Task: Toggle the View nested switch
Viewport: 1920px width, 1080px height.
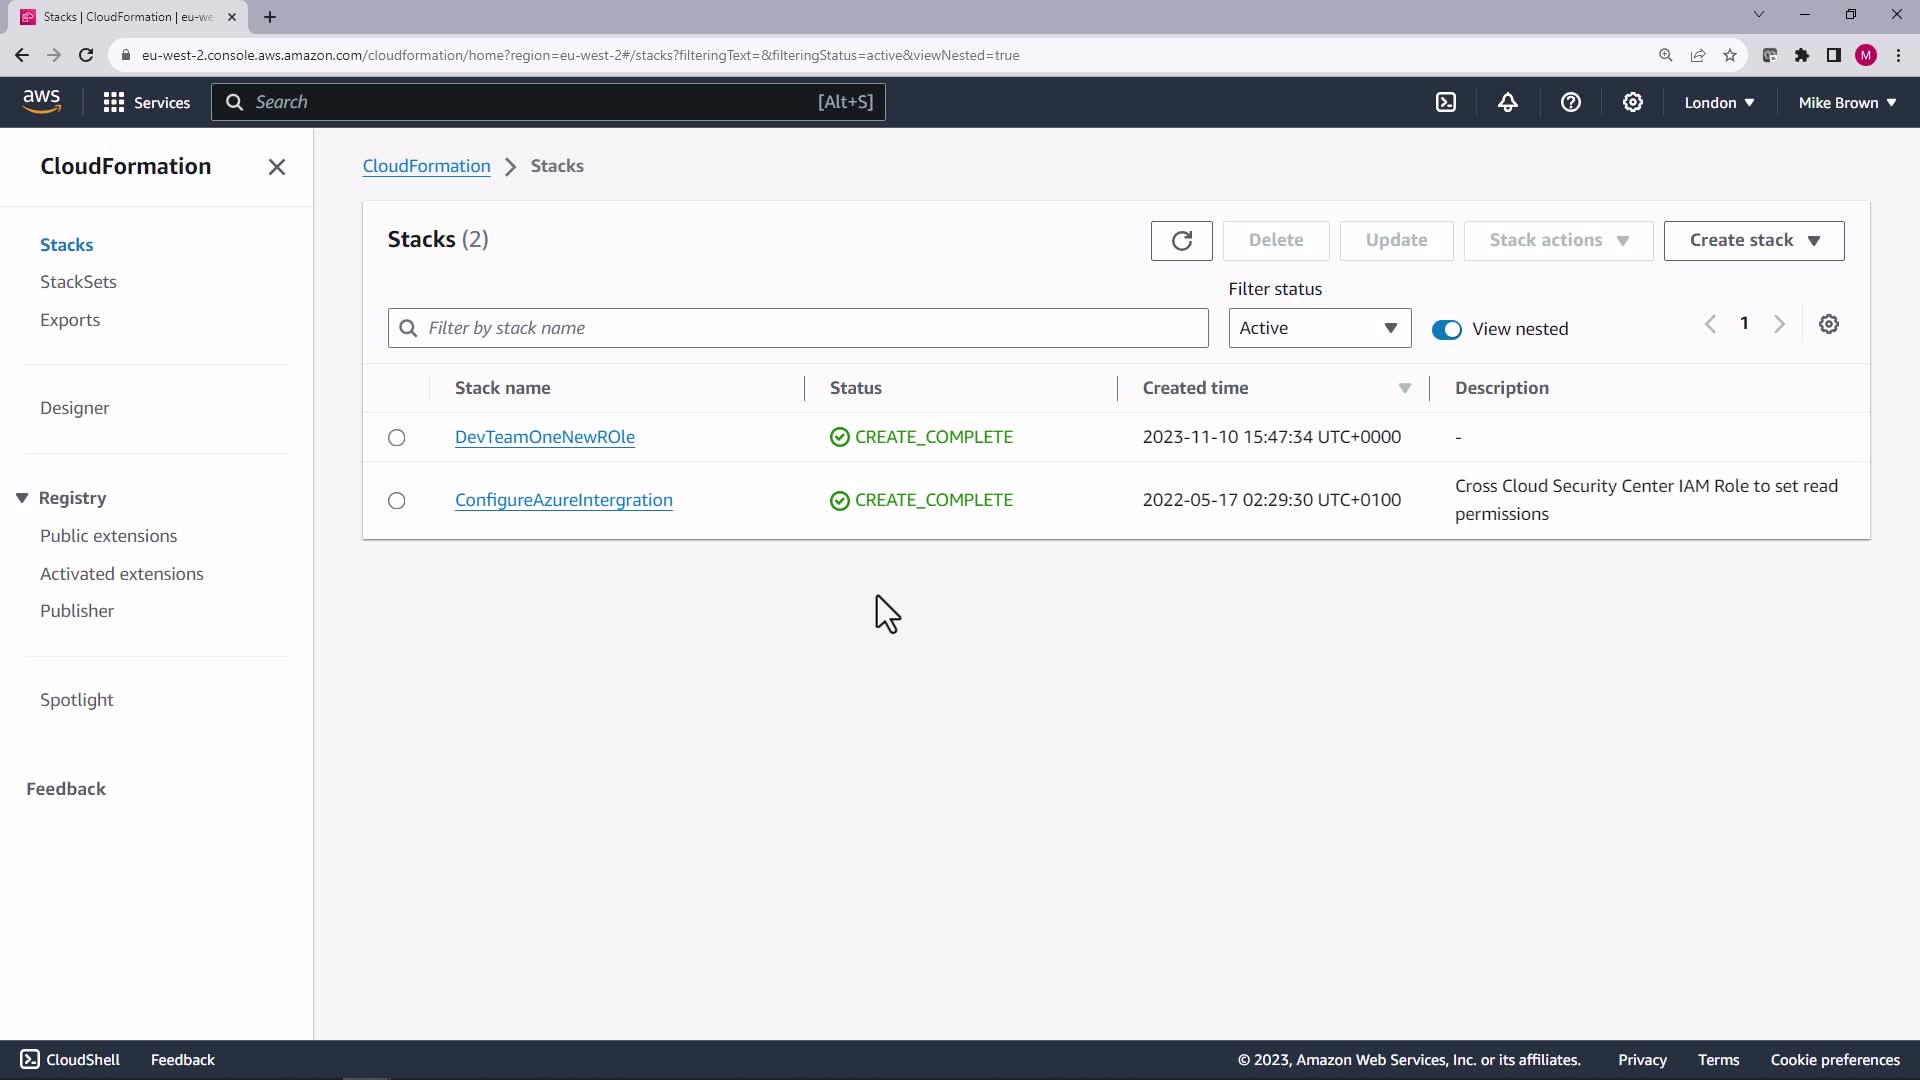Action: [1446, 330]
